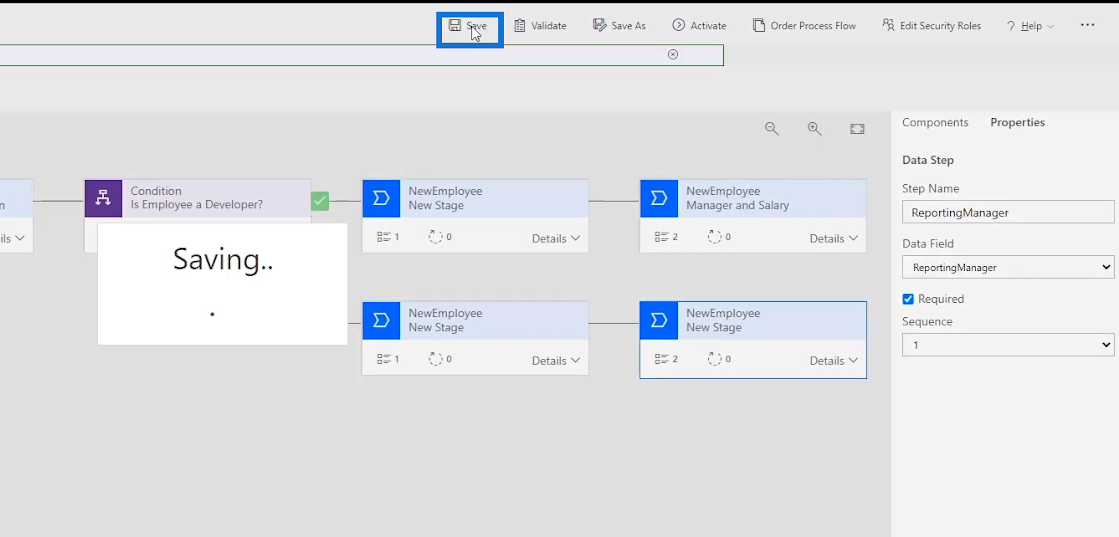
Task: Expand Details of bottom-left New Stage
Action: tap(556, 361)
